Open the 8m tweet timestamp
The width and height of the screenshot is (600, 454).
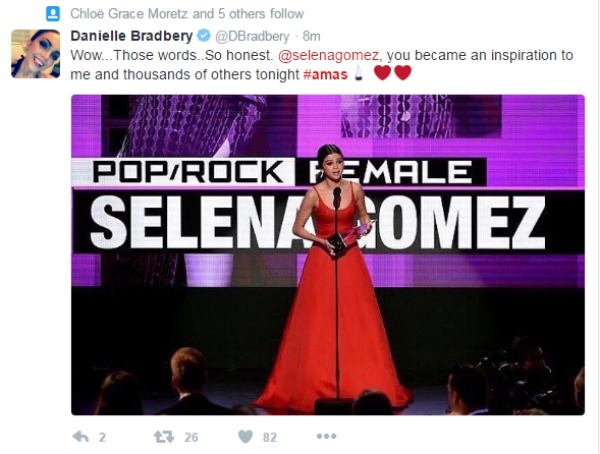point(311,36)
